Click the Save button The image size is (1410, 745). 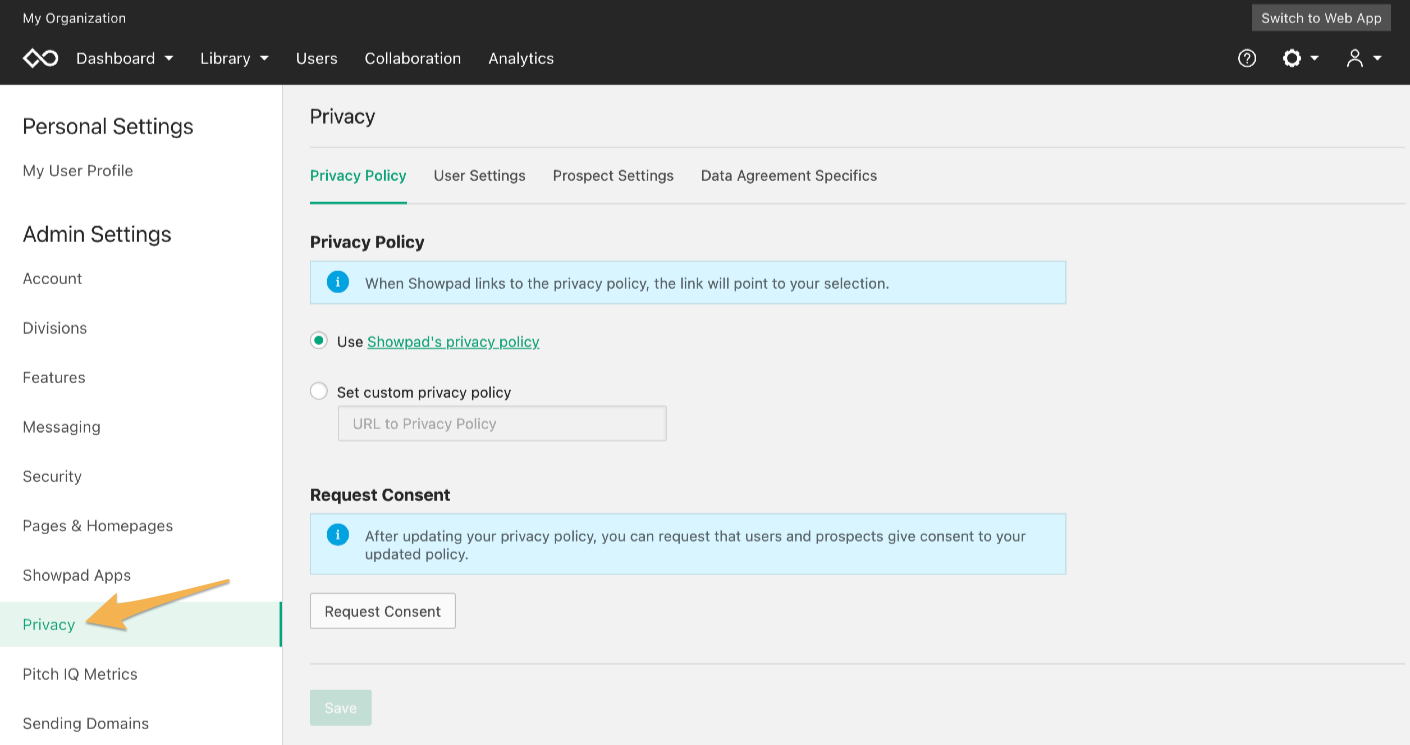click(x=341, y=707)
